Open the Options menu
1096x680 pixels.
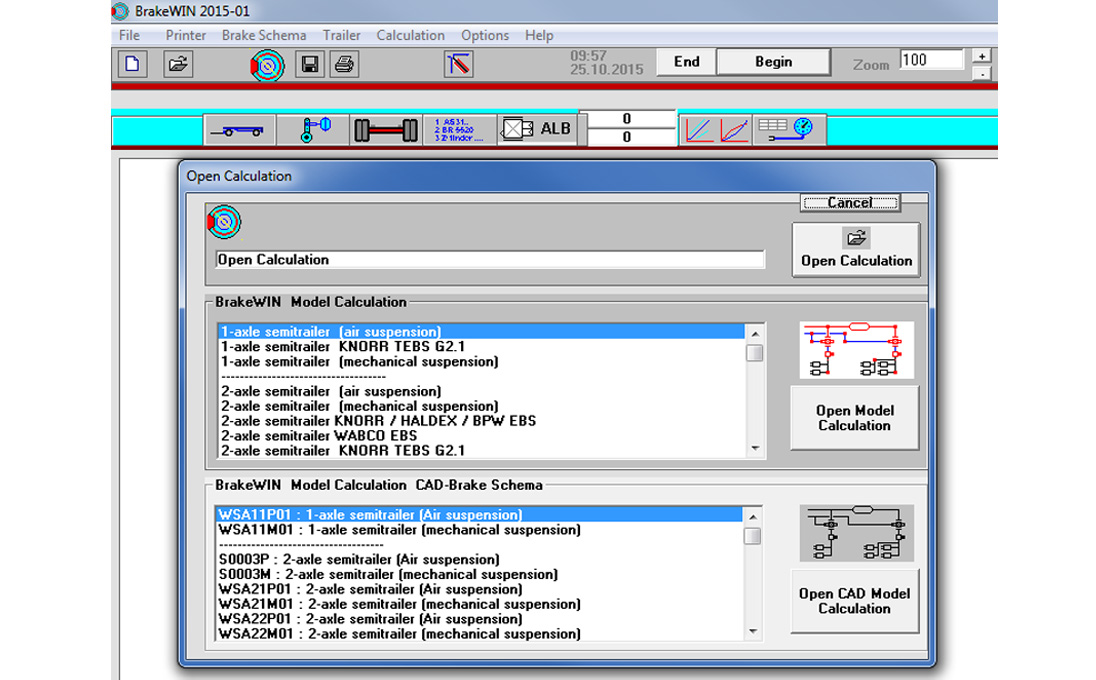tap(485, 36)
